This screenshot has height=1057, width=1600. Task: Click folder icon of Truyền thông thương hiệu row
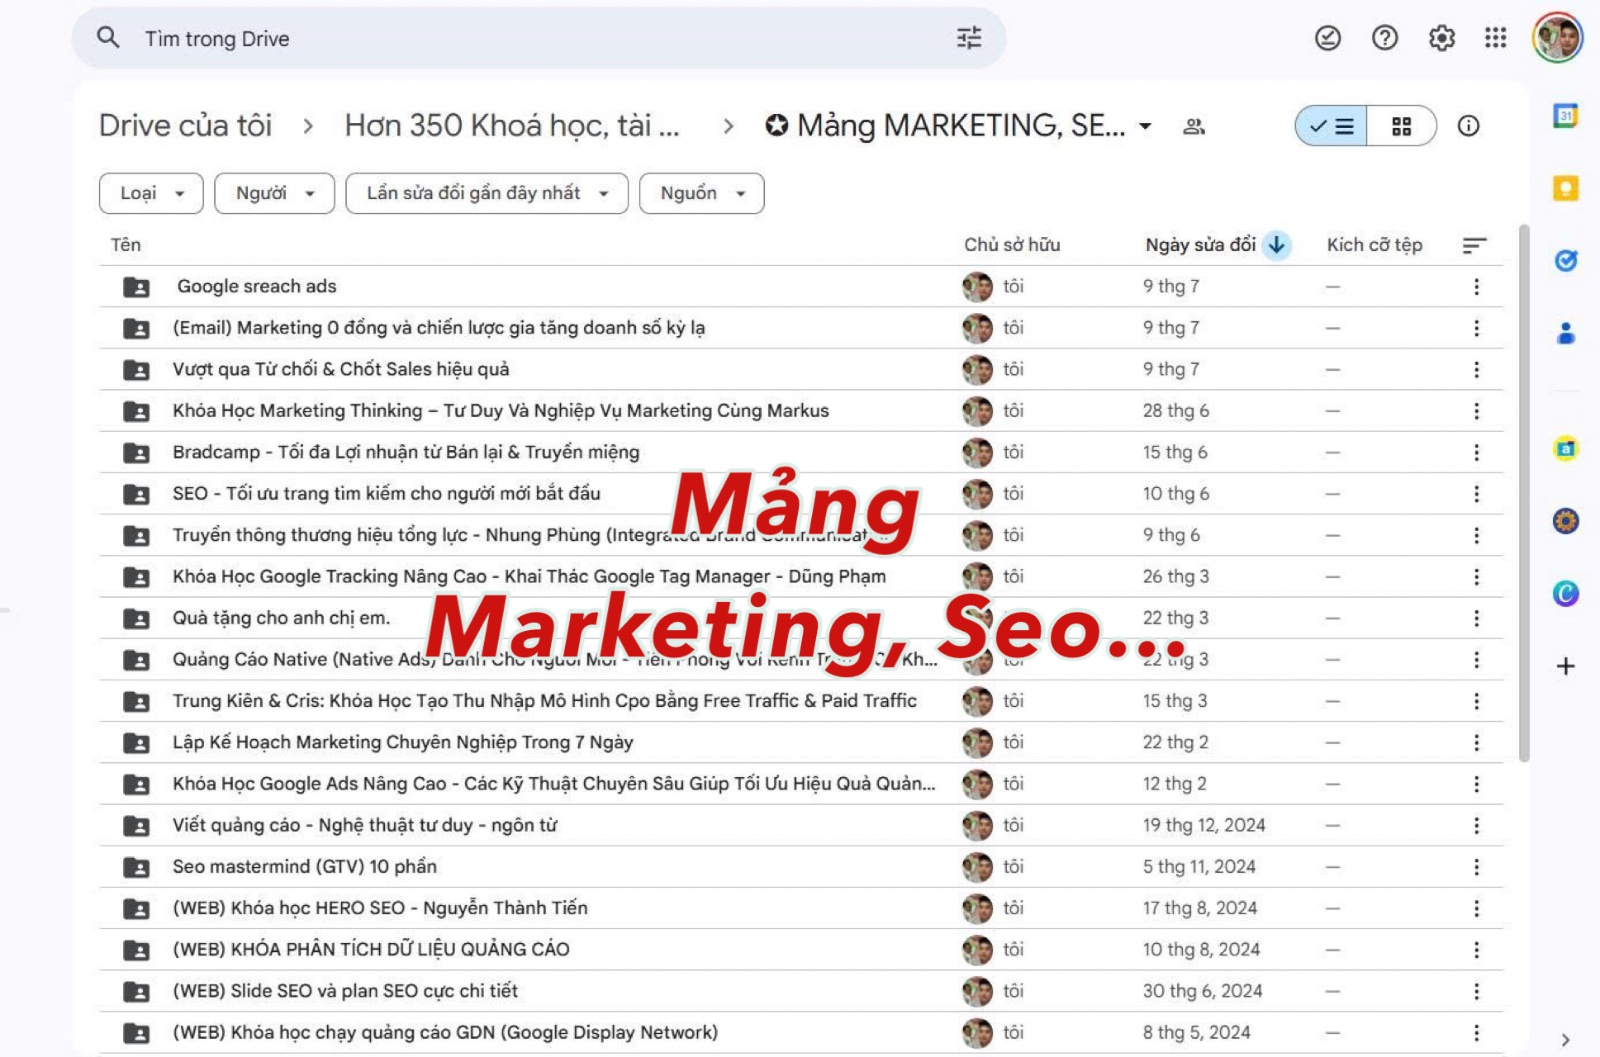(136, 536)
